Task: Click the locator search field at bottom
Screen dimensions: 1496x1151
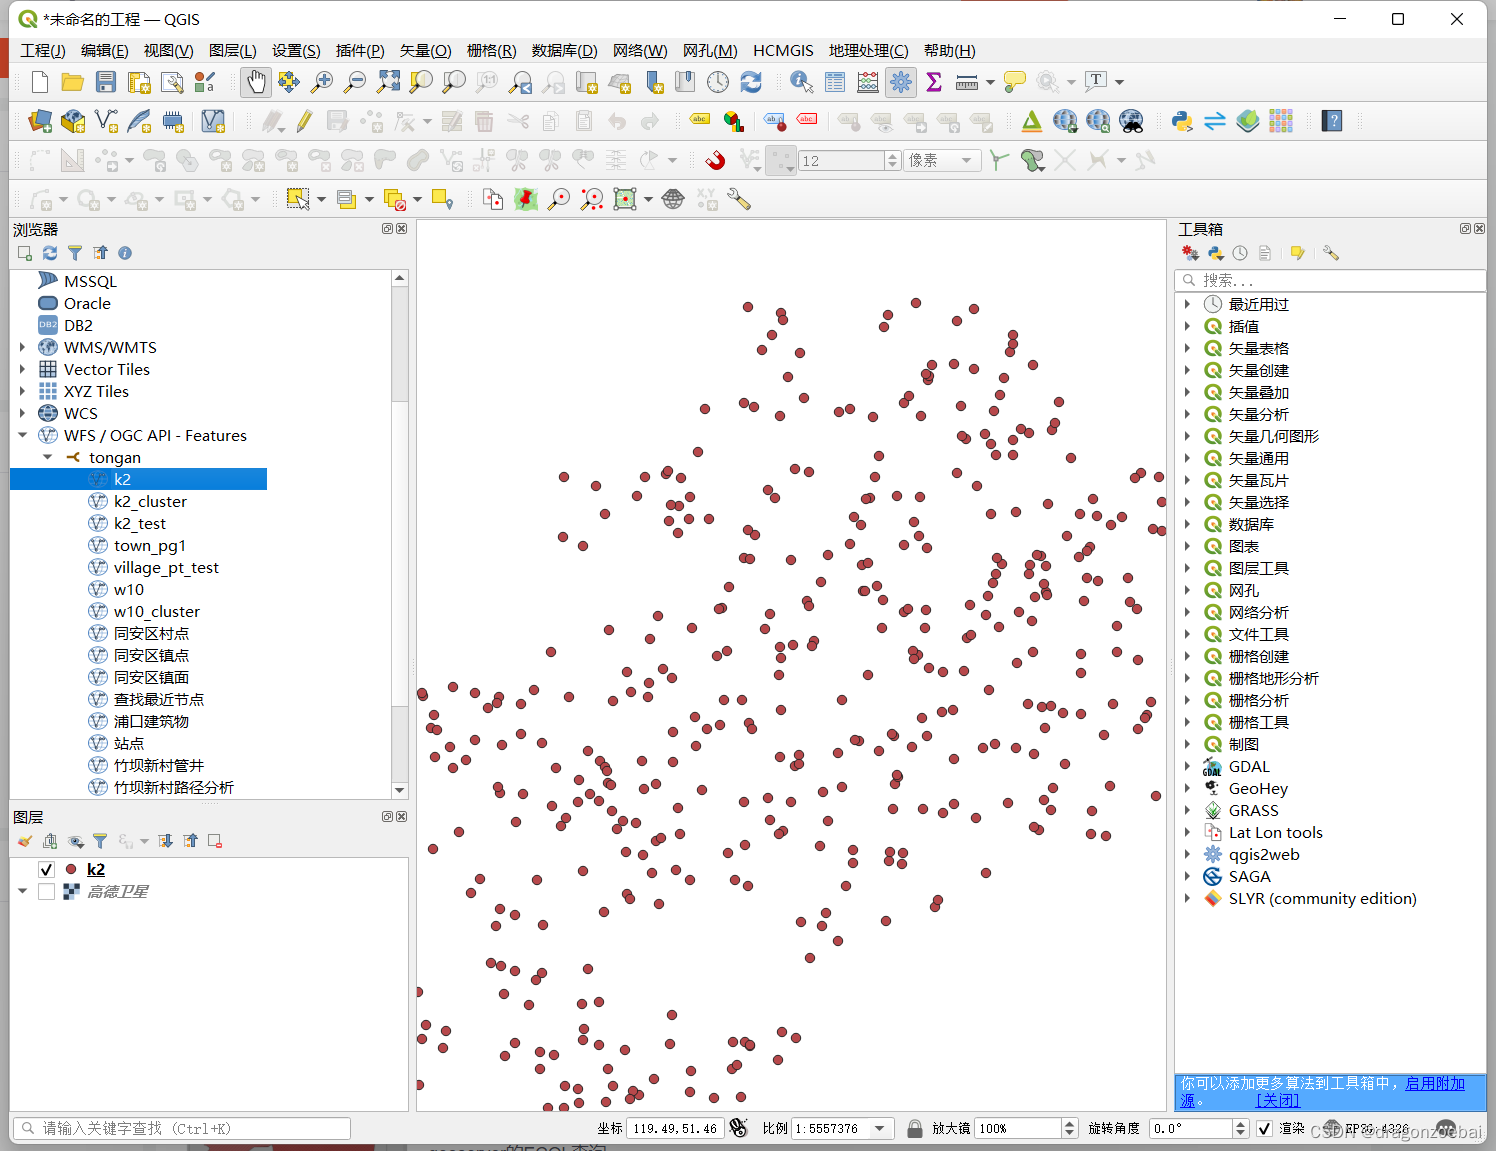Action: (x=182, y=1128)
